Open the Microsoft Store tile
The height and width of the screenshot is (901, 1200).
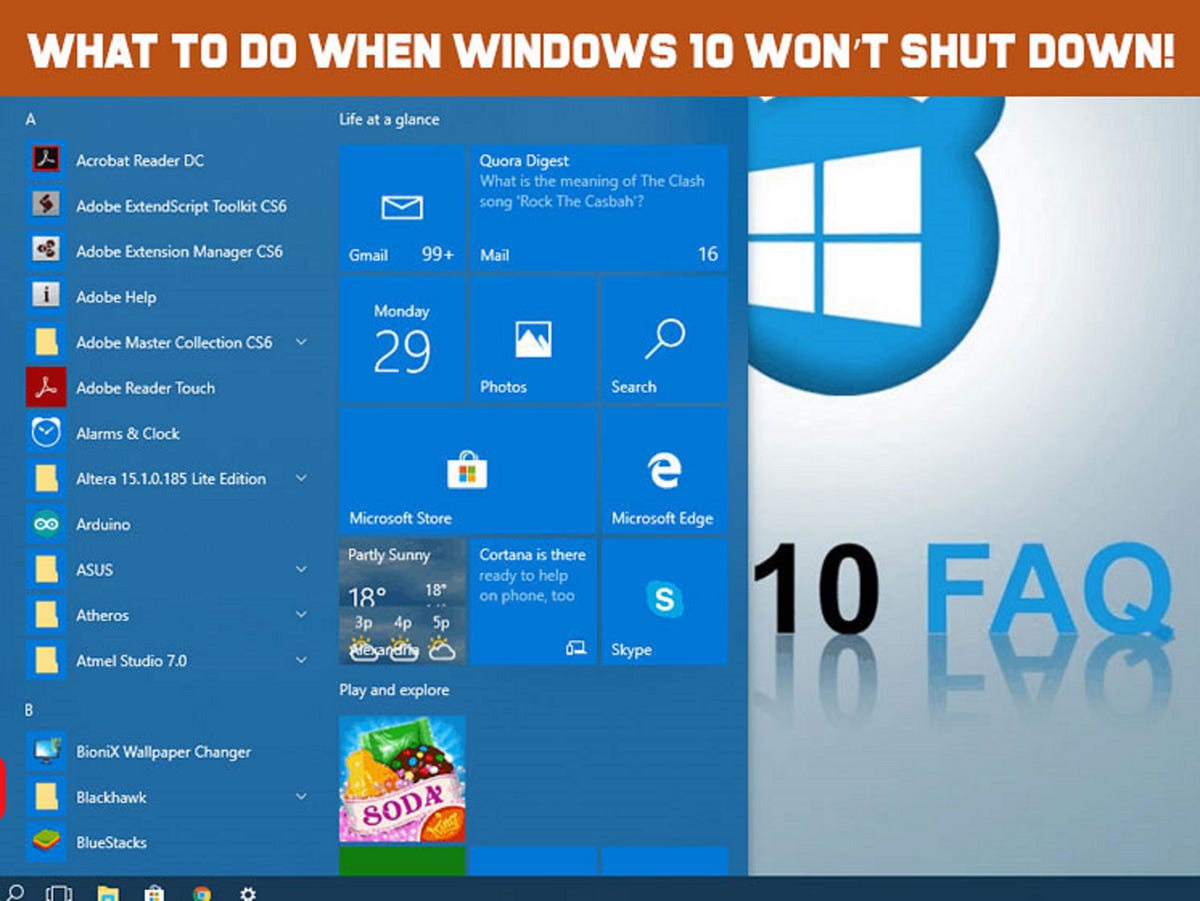coord(466,470)
